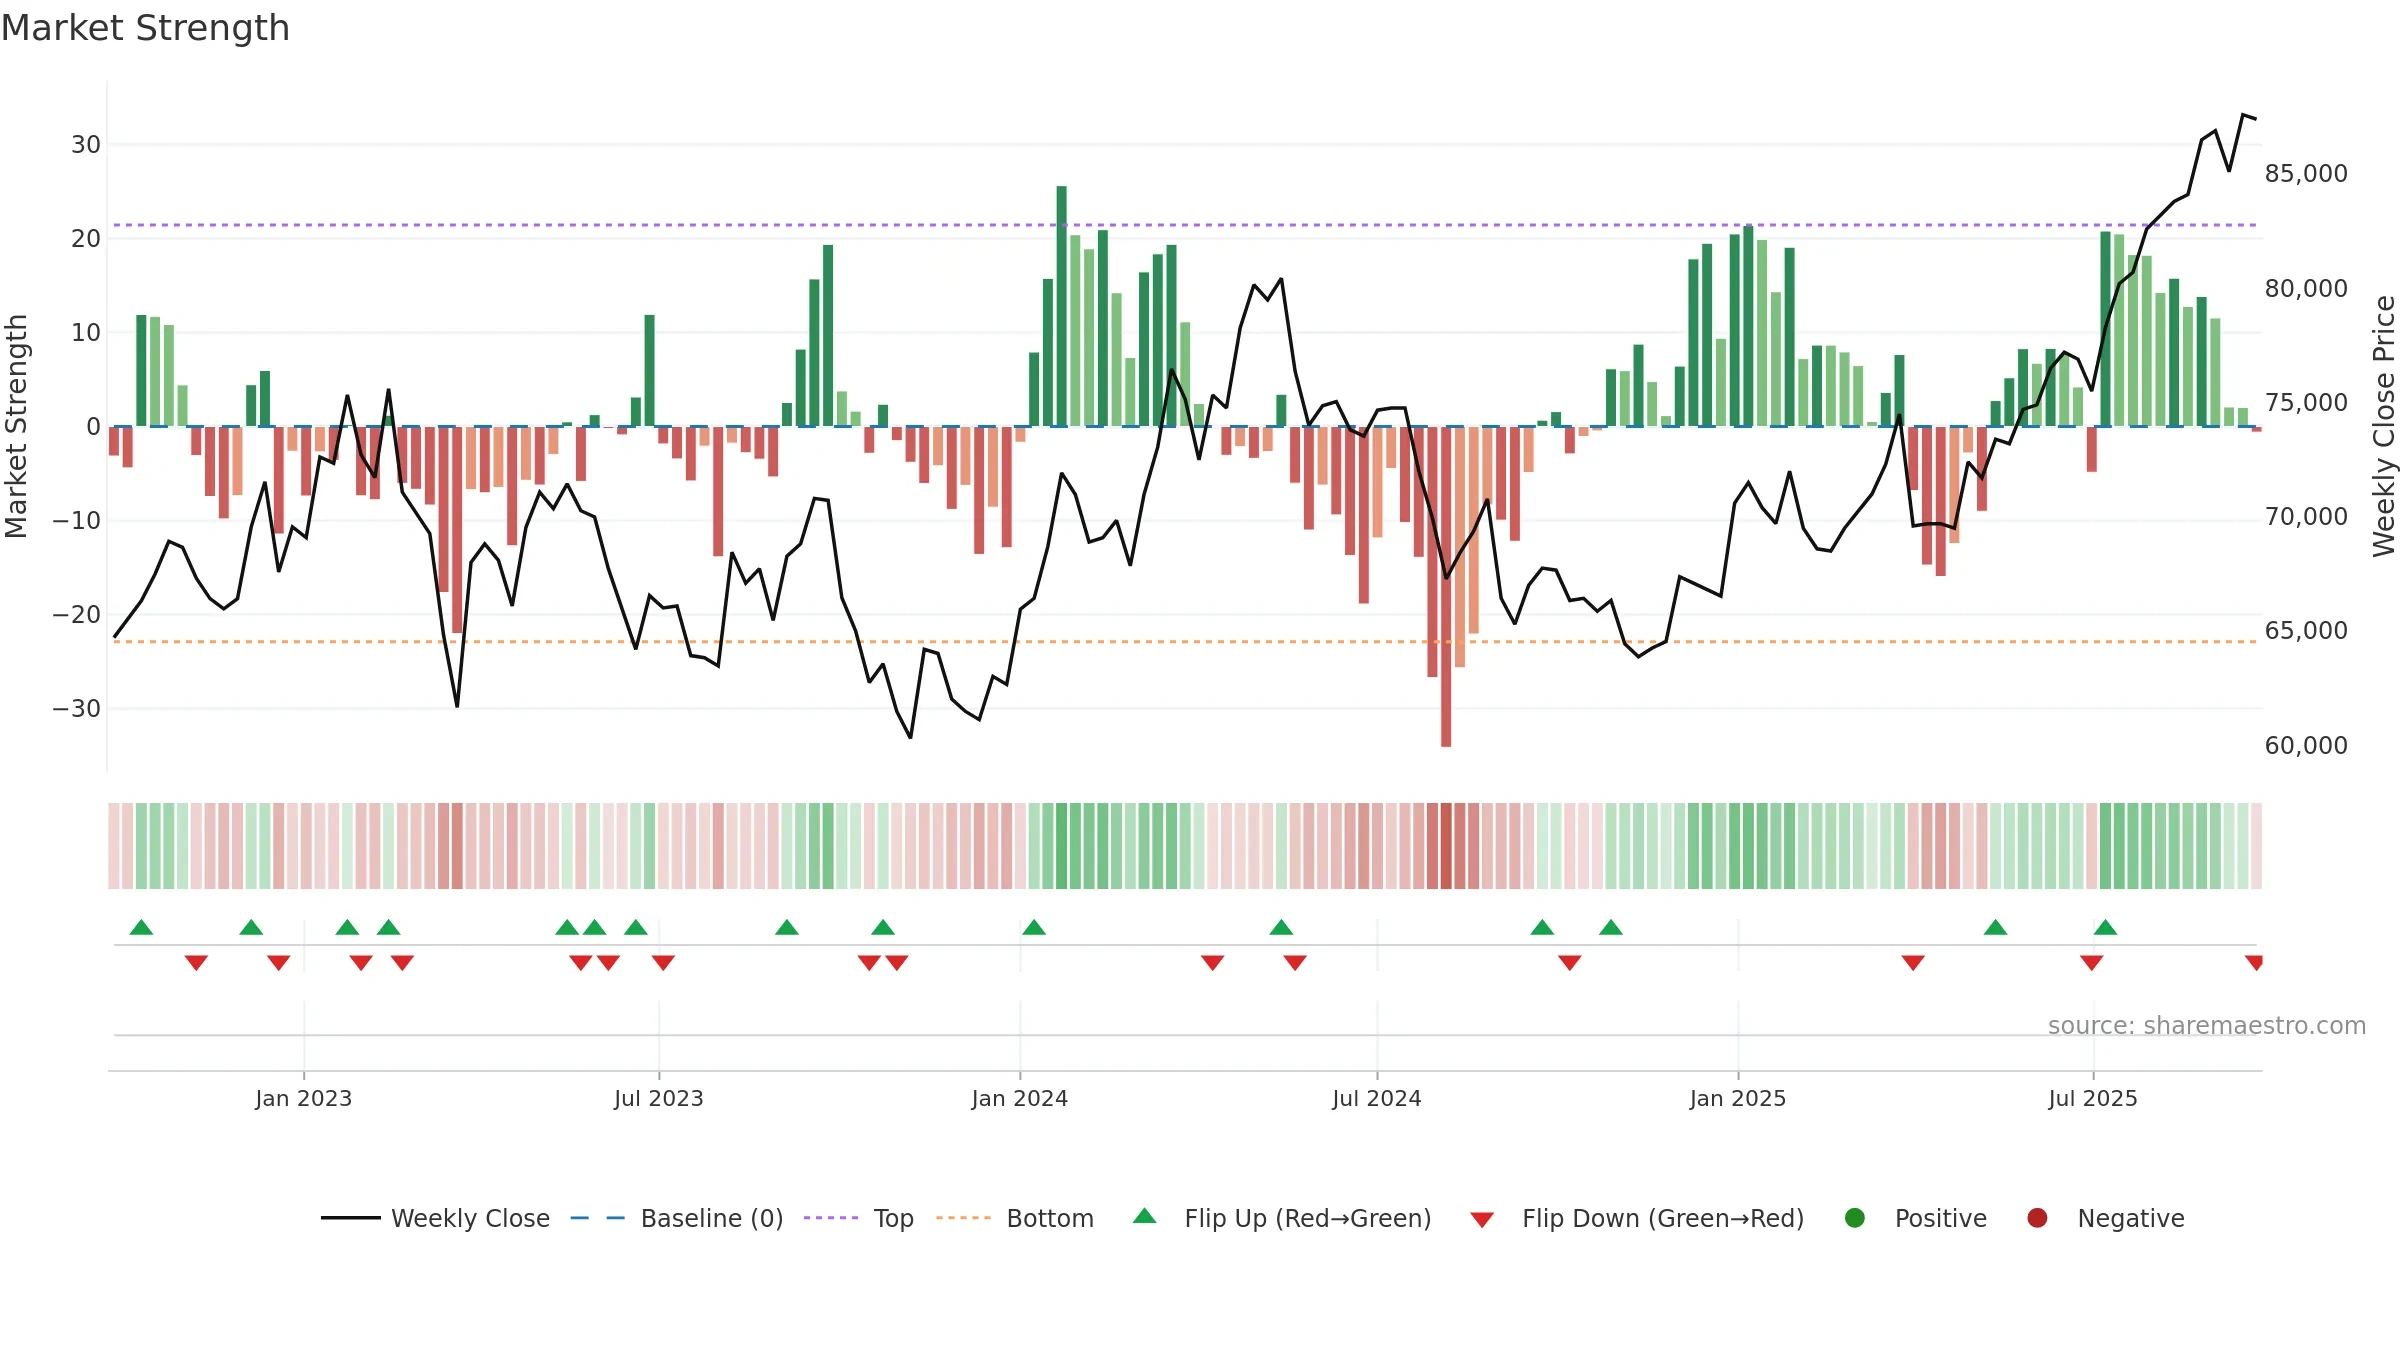
Task: Click the Jul 2025 axis label
Action: point(2093,1098)
